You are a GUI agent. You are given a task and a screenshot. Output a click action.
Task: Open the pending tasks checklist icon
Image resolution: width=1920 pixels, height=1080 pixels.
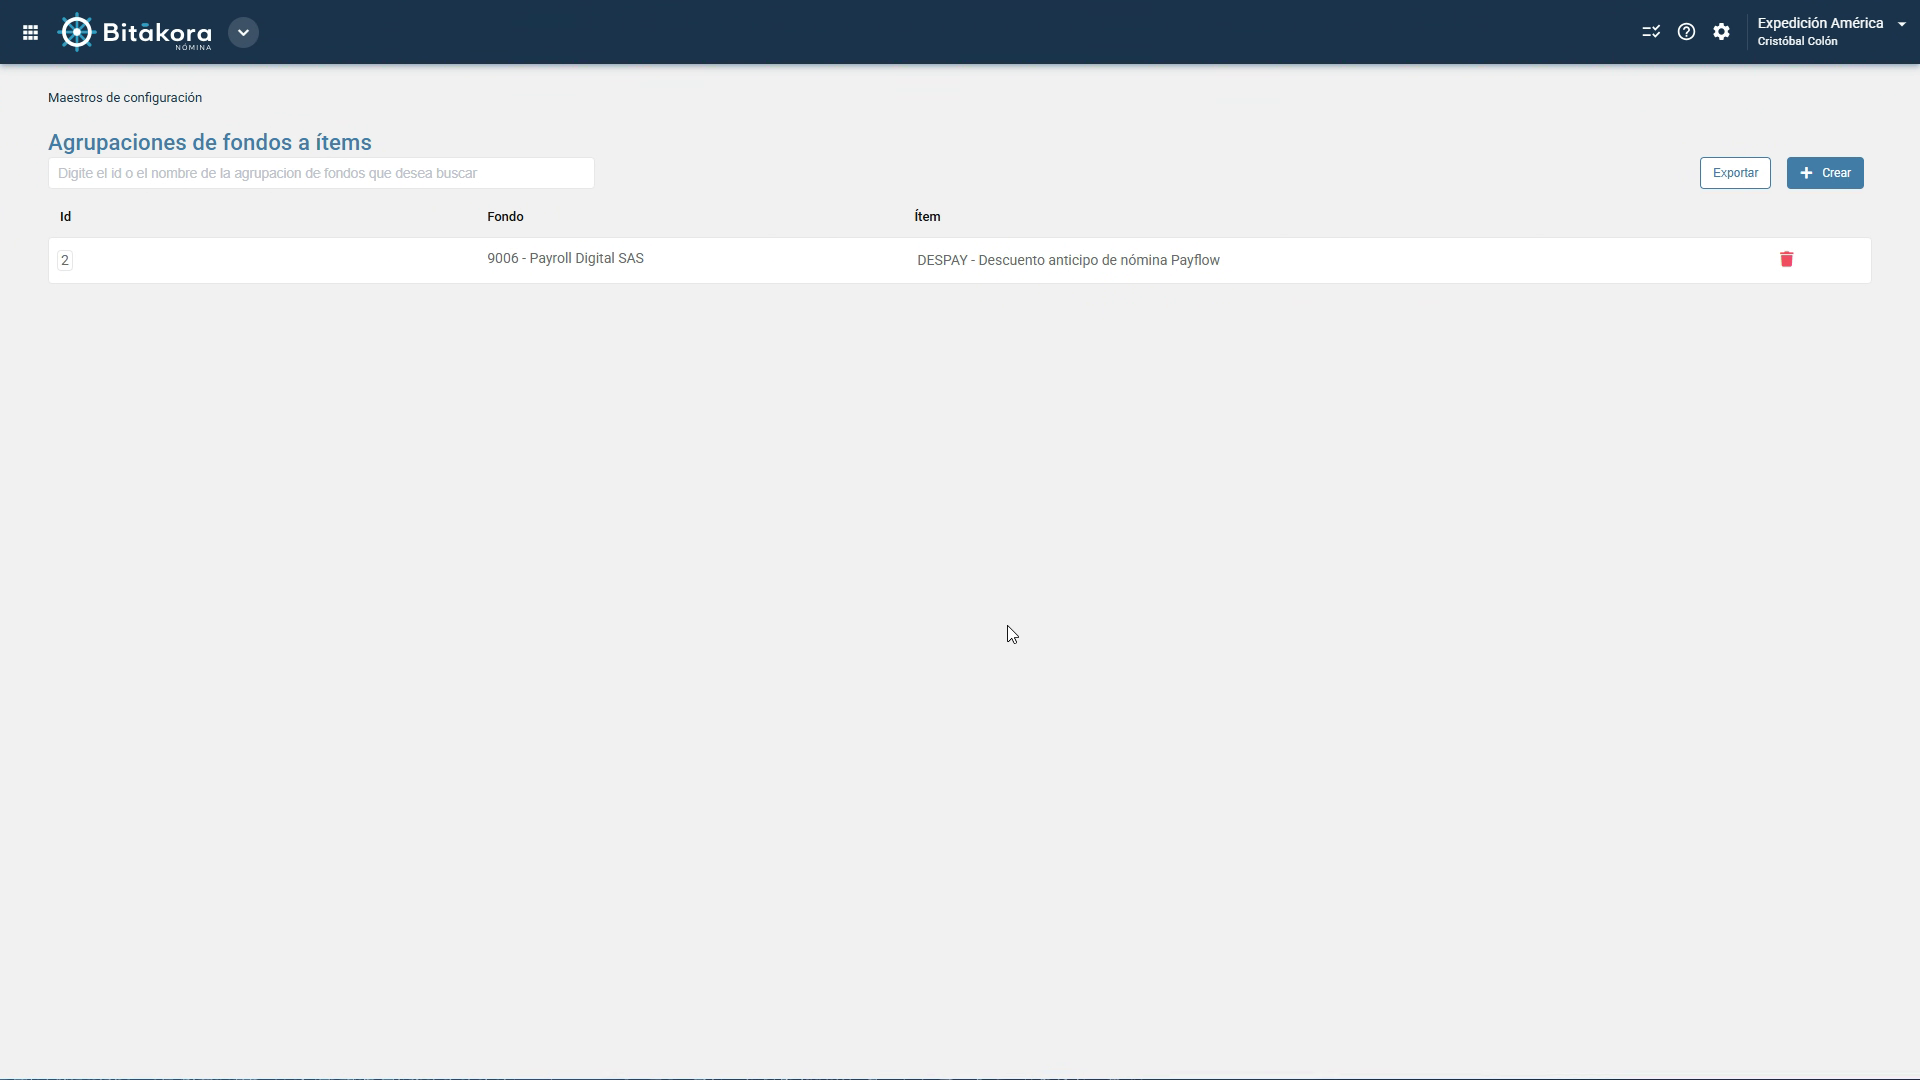coord(1651,32)
